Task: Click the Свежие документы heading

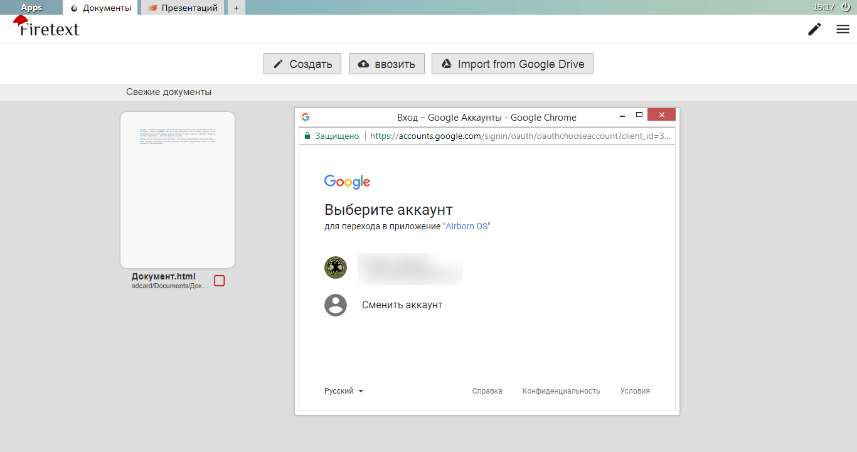Action: [169, 92]
